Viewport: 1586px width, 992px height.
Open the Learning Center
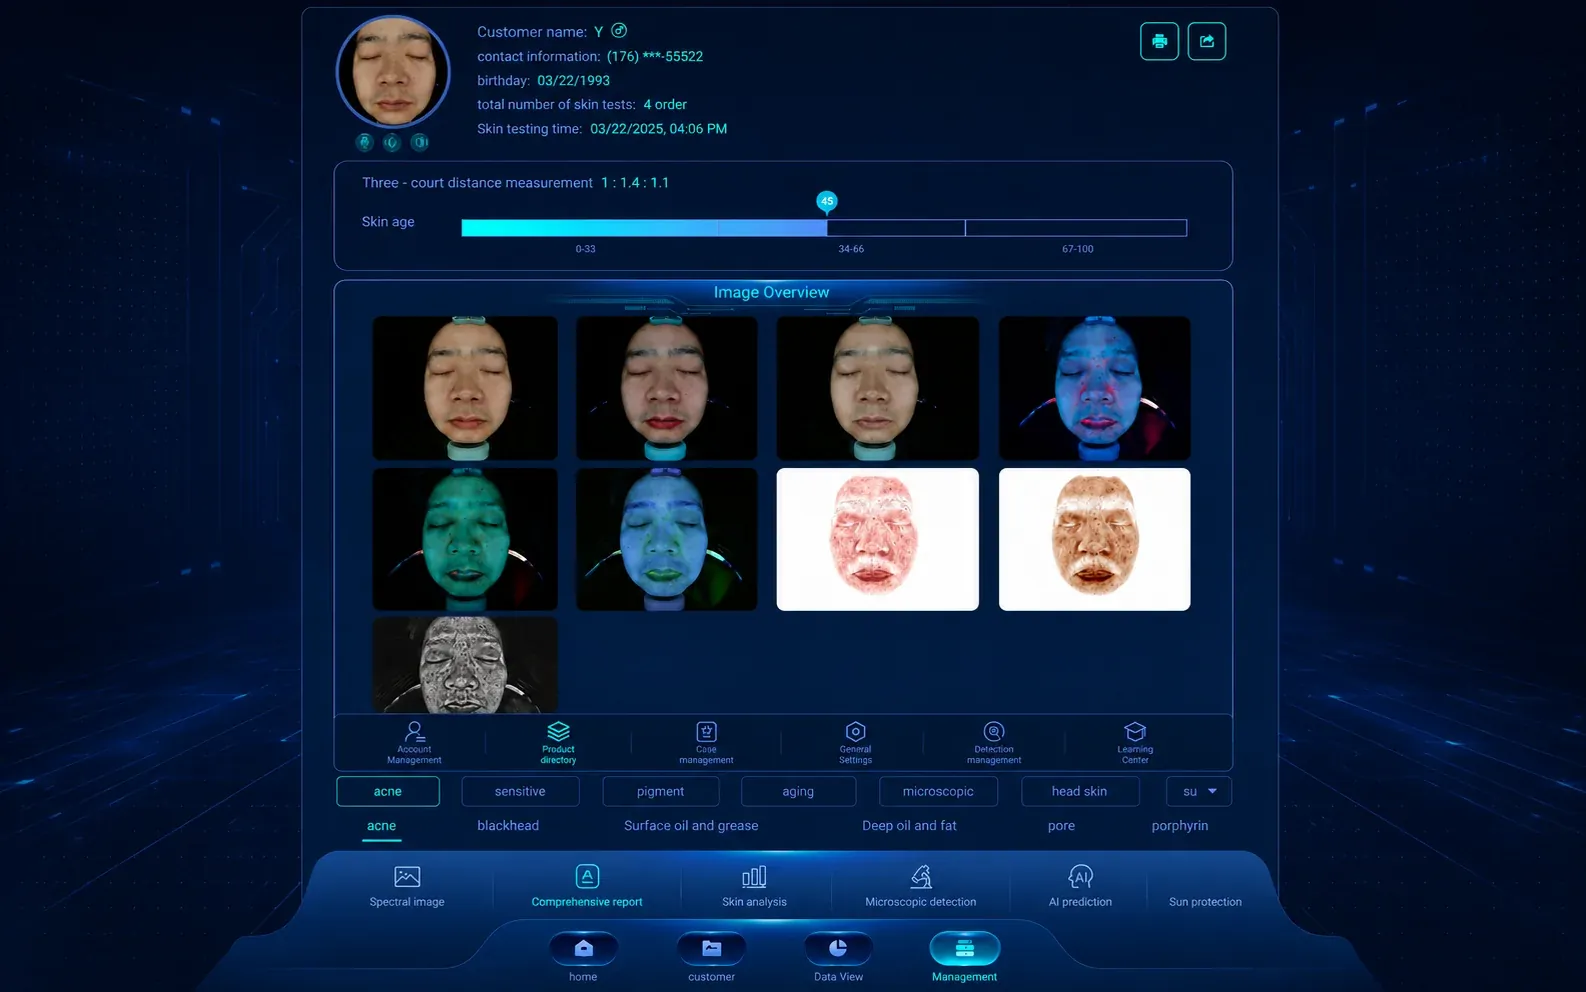pos(1135,742)
